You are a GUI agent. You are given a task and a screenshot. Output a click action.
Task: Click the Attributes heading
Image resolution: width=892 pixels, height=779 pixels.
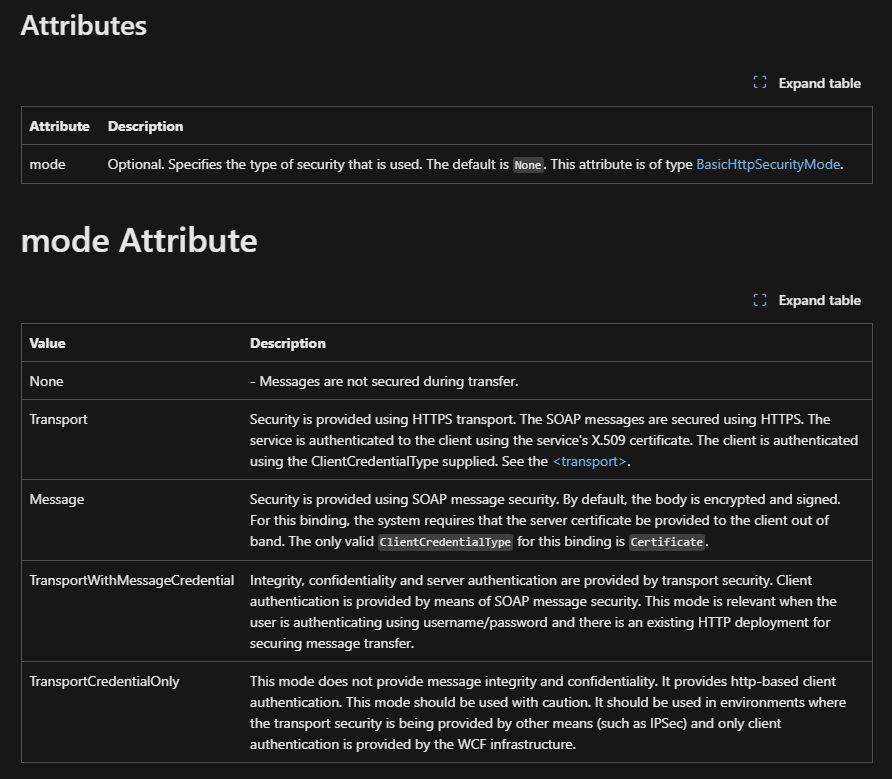(83, 26)
